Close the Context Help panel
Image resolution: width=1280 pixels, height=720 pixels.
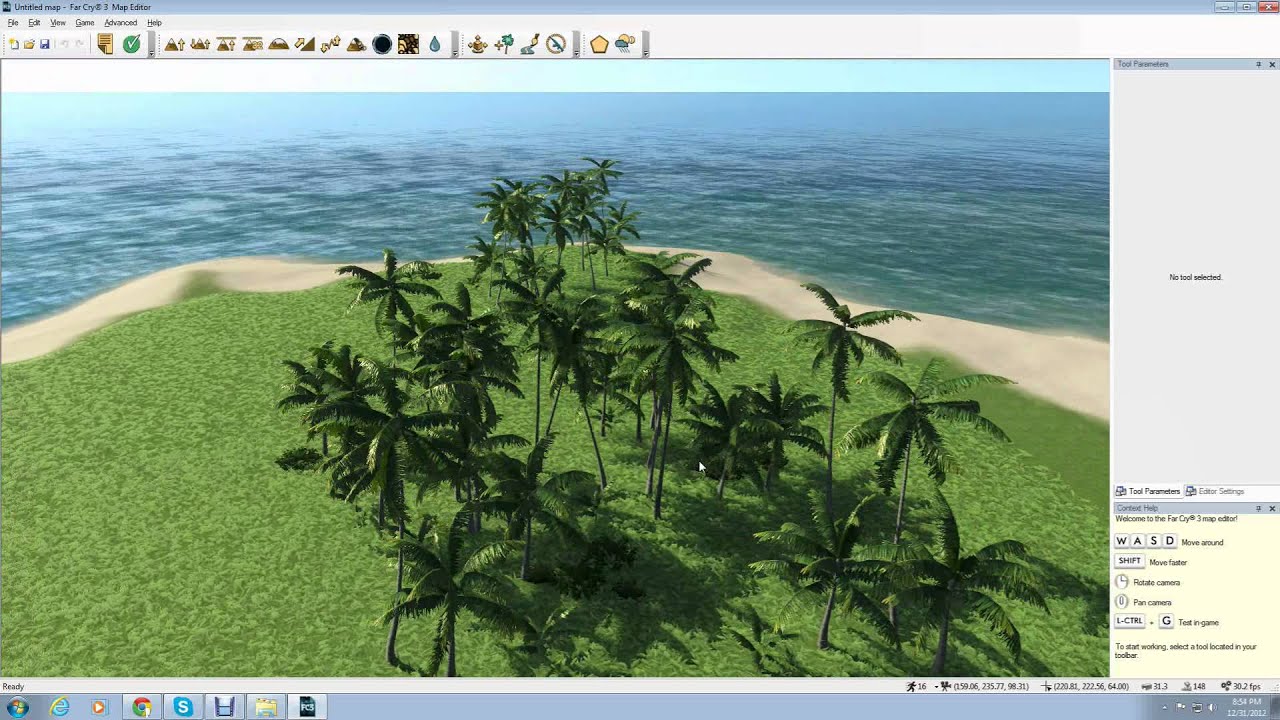coord(1272,508)
